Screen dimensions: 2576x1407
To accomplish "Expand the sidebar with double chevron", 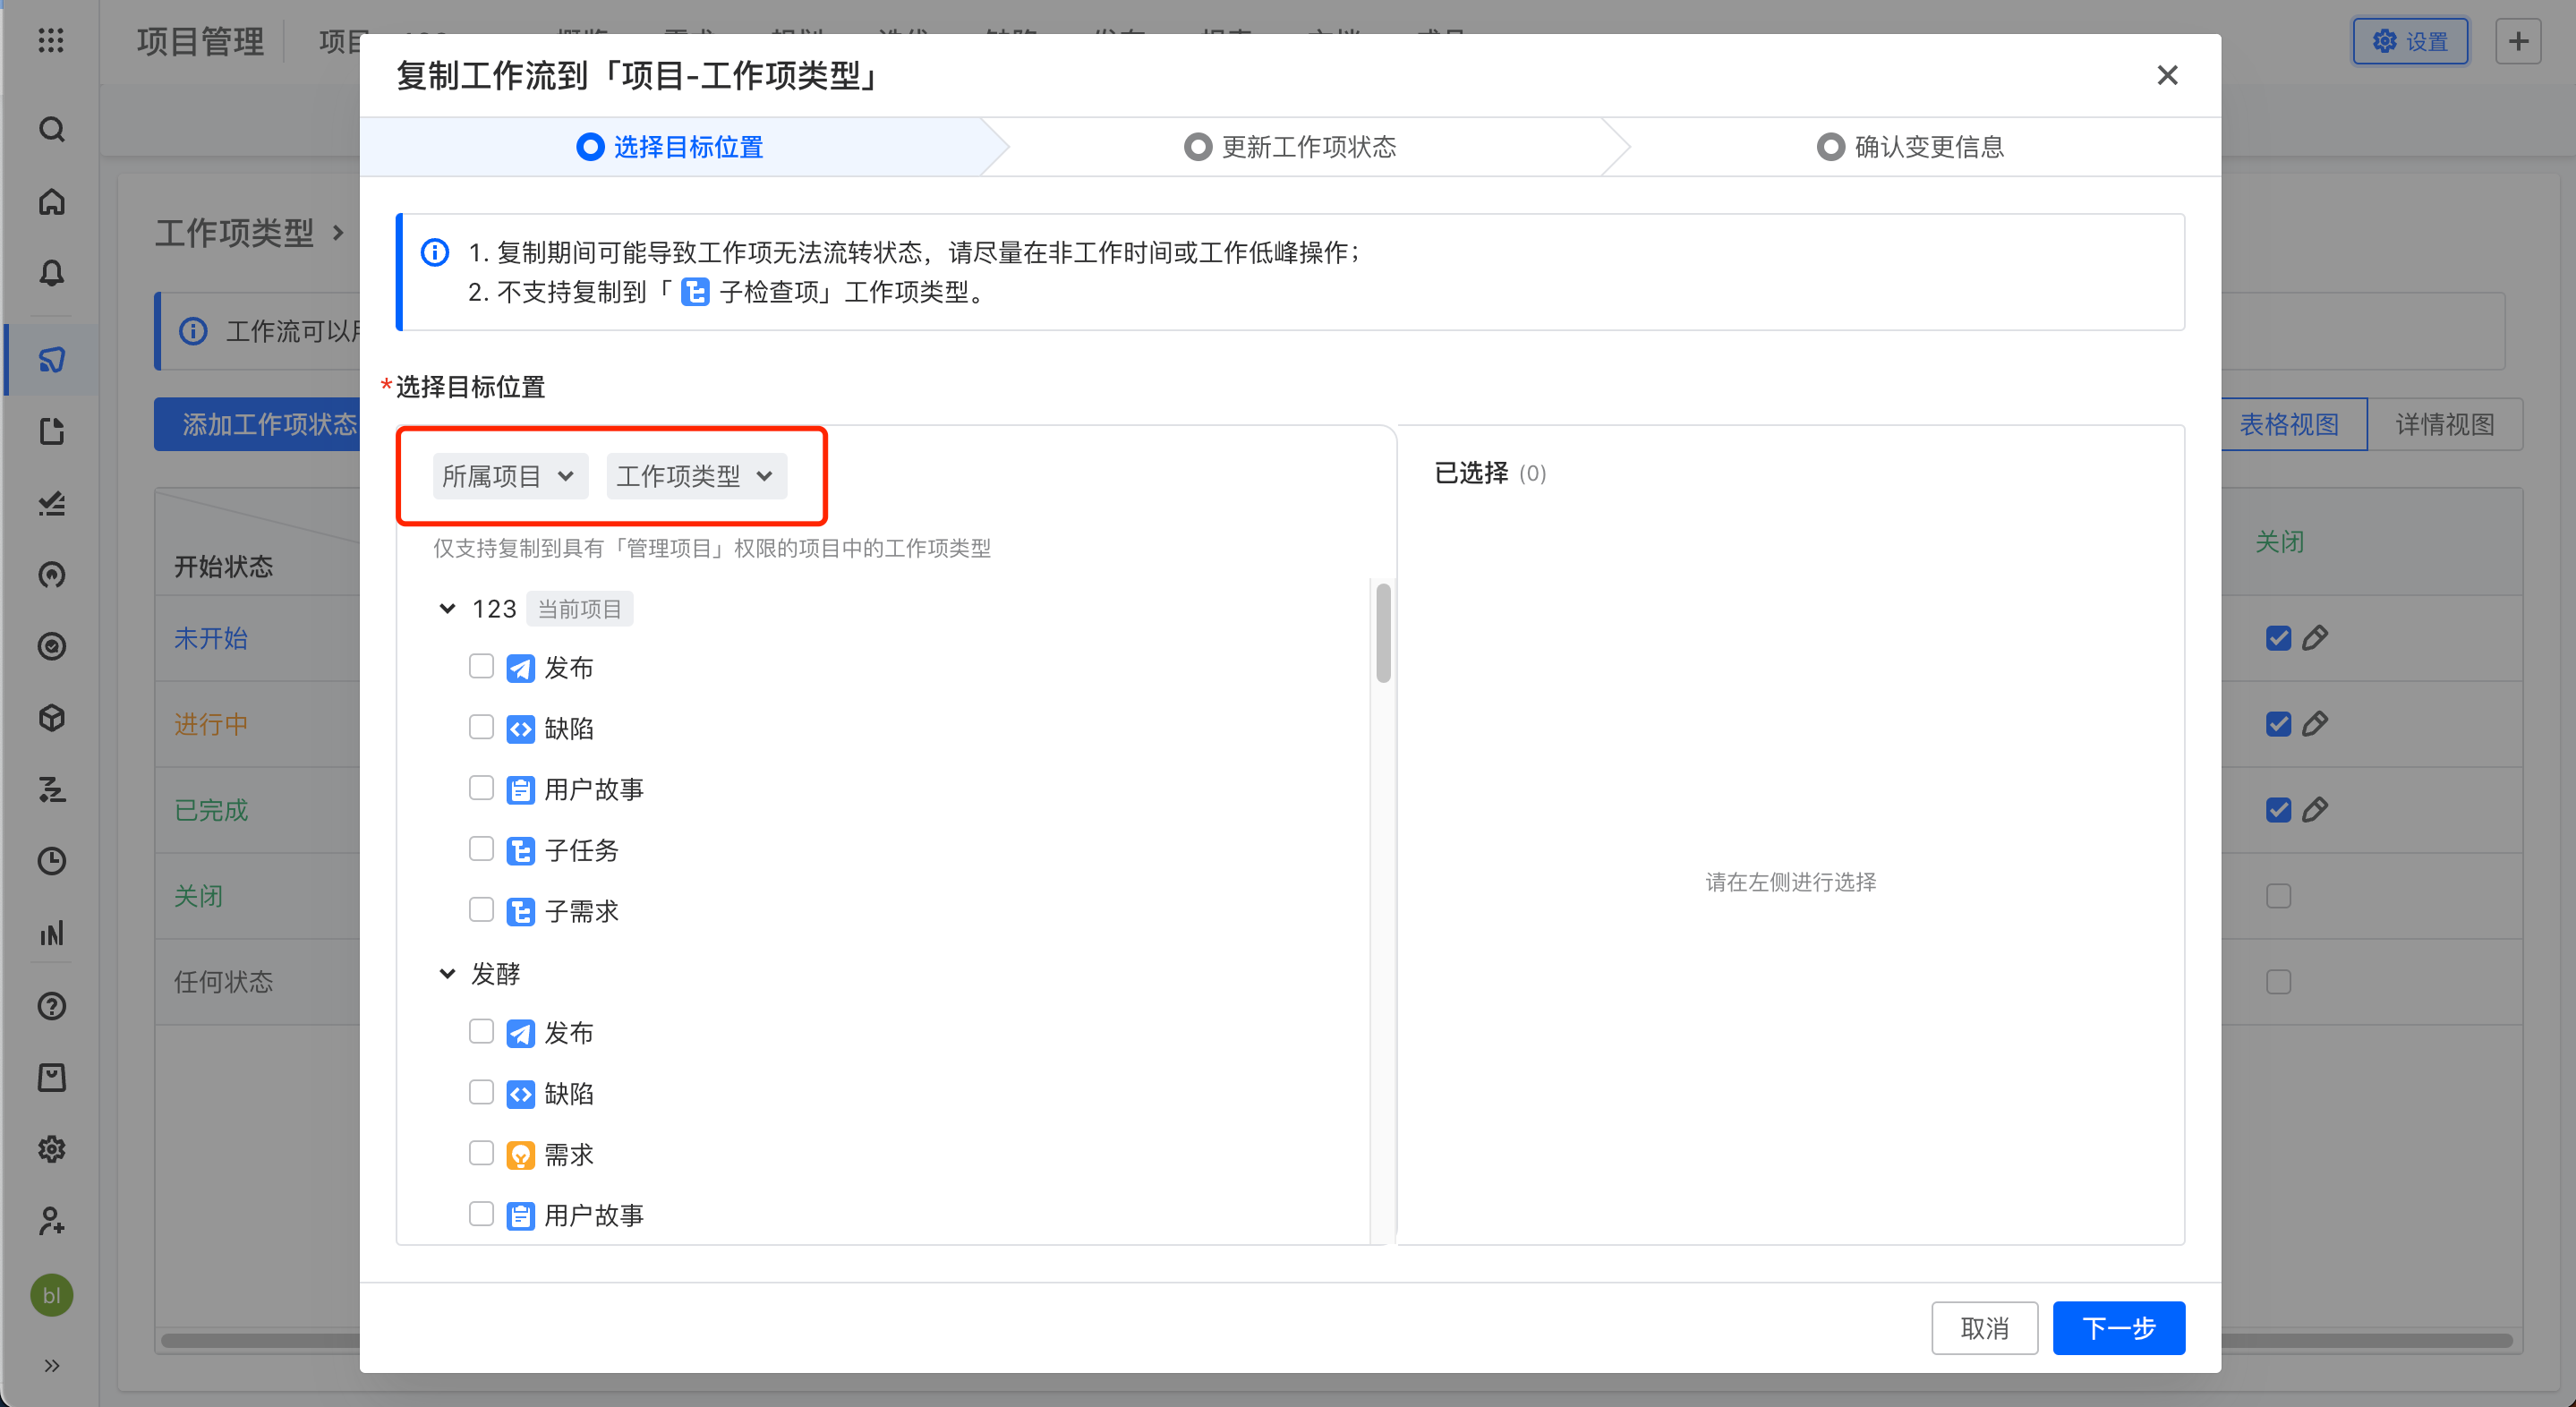I will click(52, 1365).
